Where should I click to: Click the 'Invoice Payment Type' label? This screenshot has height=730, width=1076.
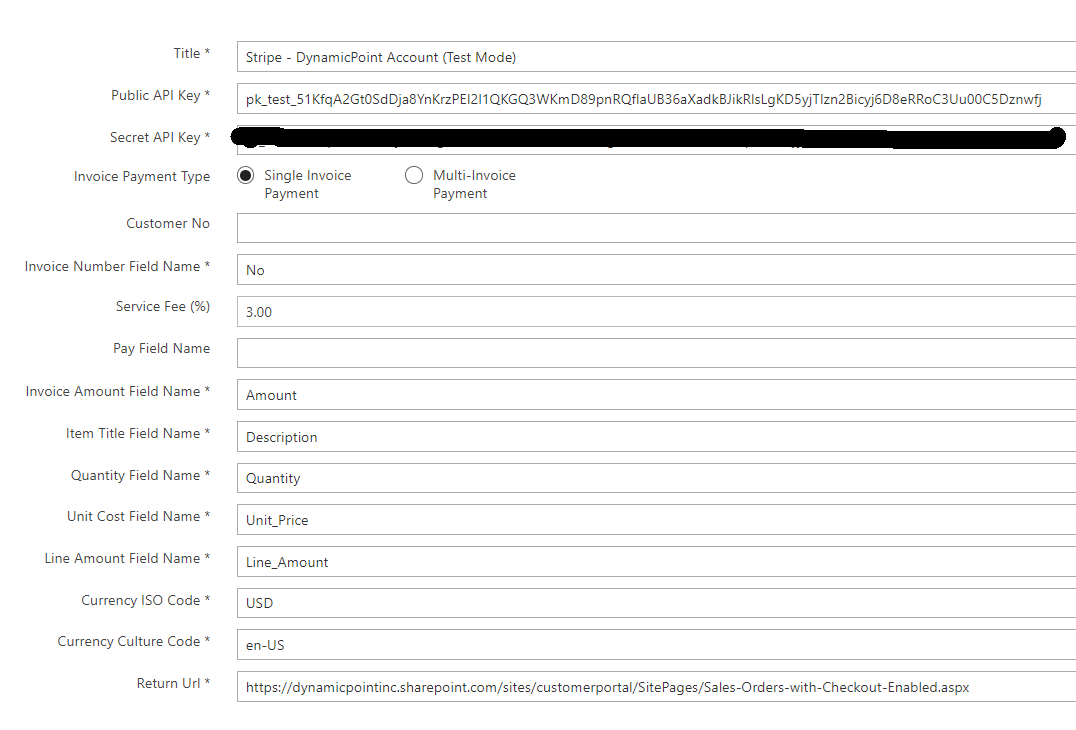(x=142, y=176)
